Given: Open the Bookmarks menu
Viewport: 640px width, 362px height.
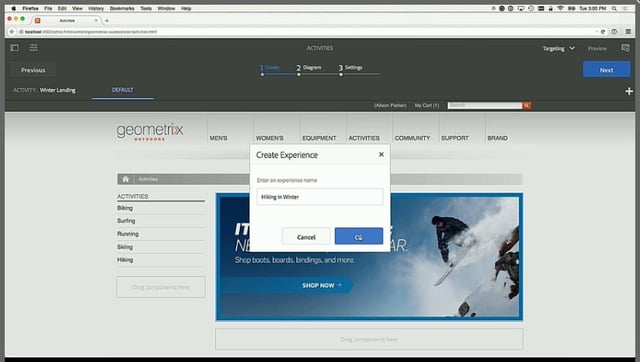Looking at the screenshot, I should point(122,8).
